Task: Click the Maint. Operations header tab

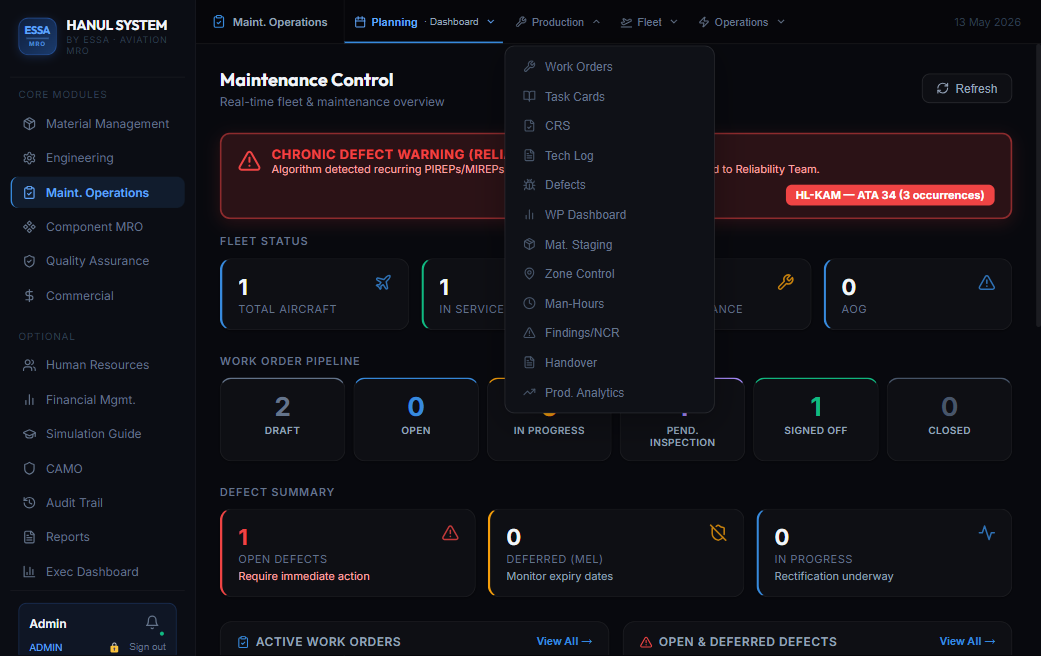Action: (270, 22)
